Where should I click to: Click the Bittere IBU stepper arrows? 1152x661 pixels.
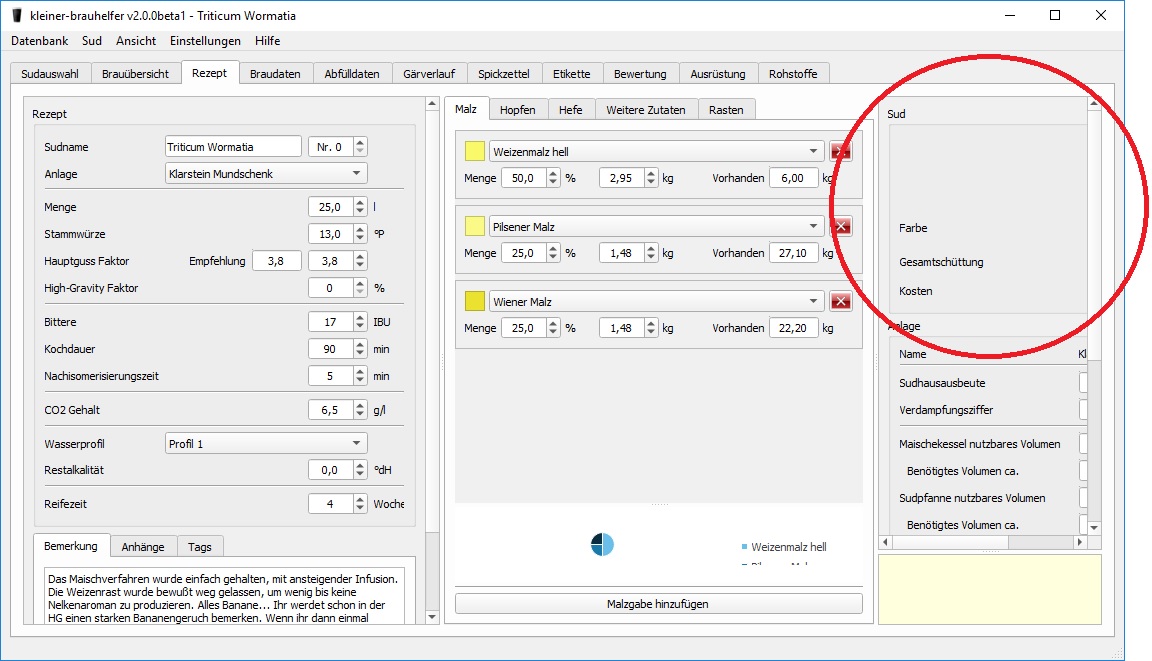click(x=360, y=322)
